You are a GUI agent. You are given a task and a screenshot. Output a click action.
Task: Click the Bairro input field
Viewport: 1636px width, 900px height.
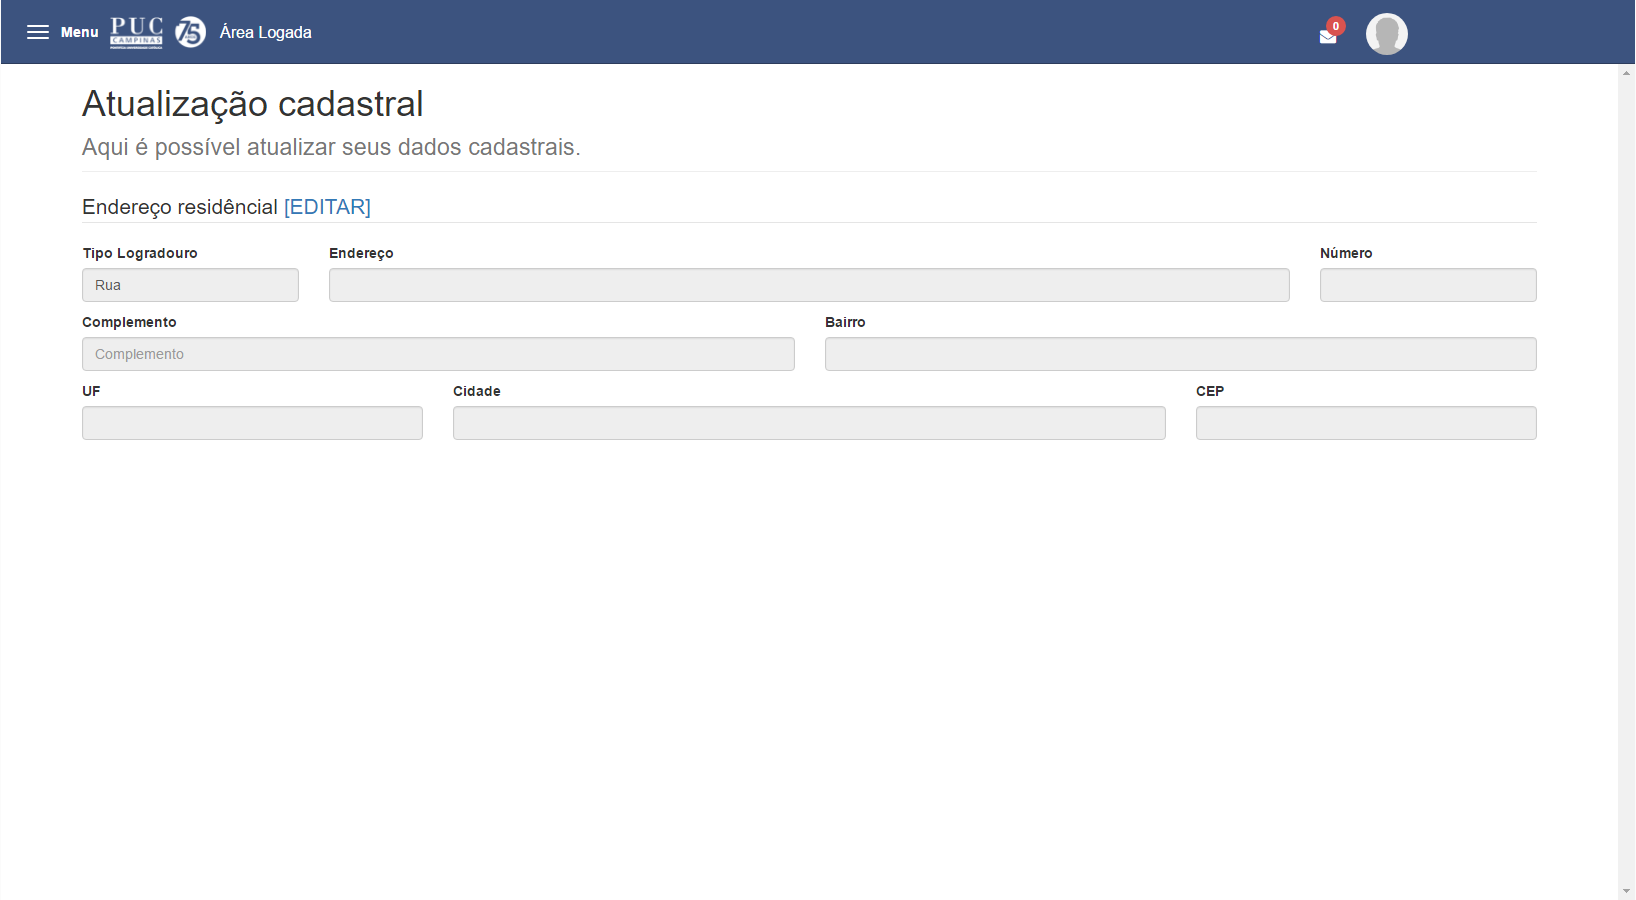(x=1181, y=354)
